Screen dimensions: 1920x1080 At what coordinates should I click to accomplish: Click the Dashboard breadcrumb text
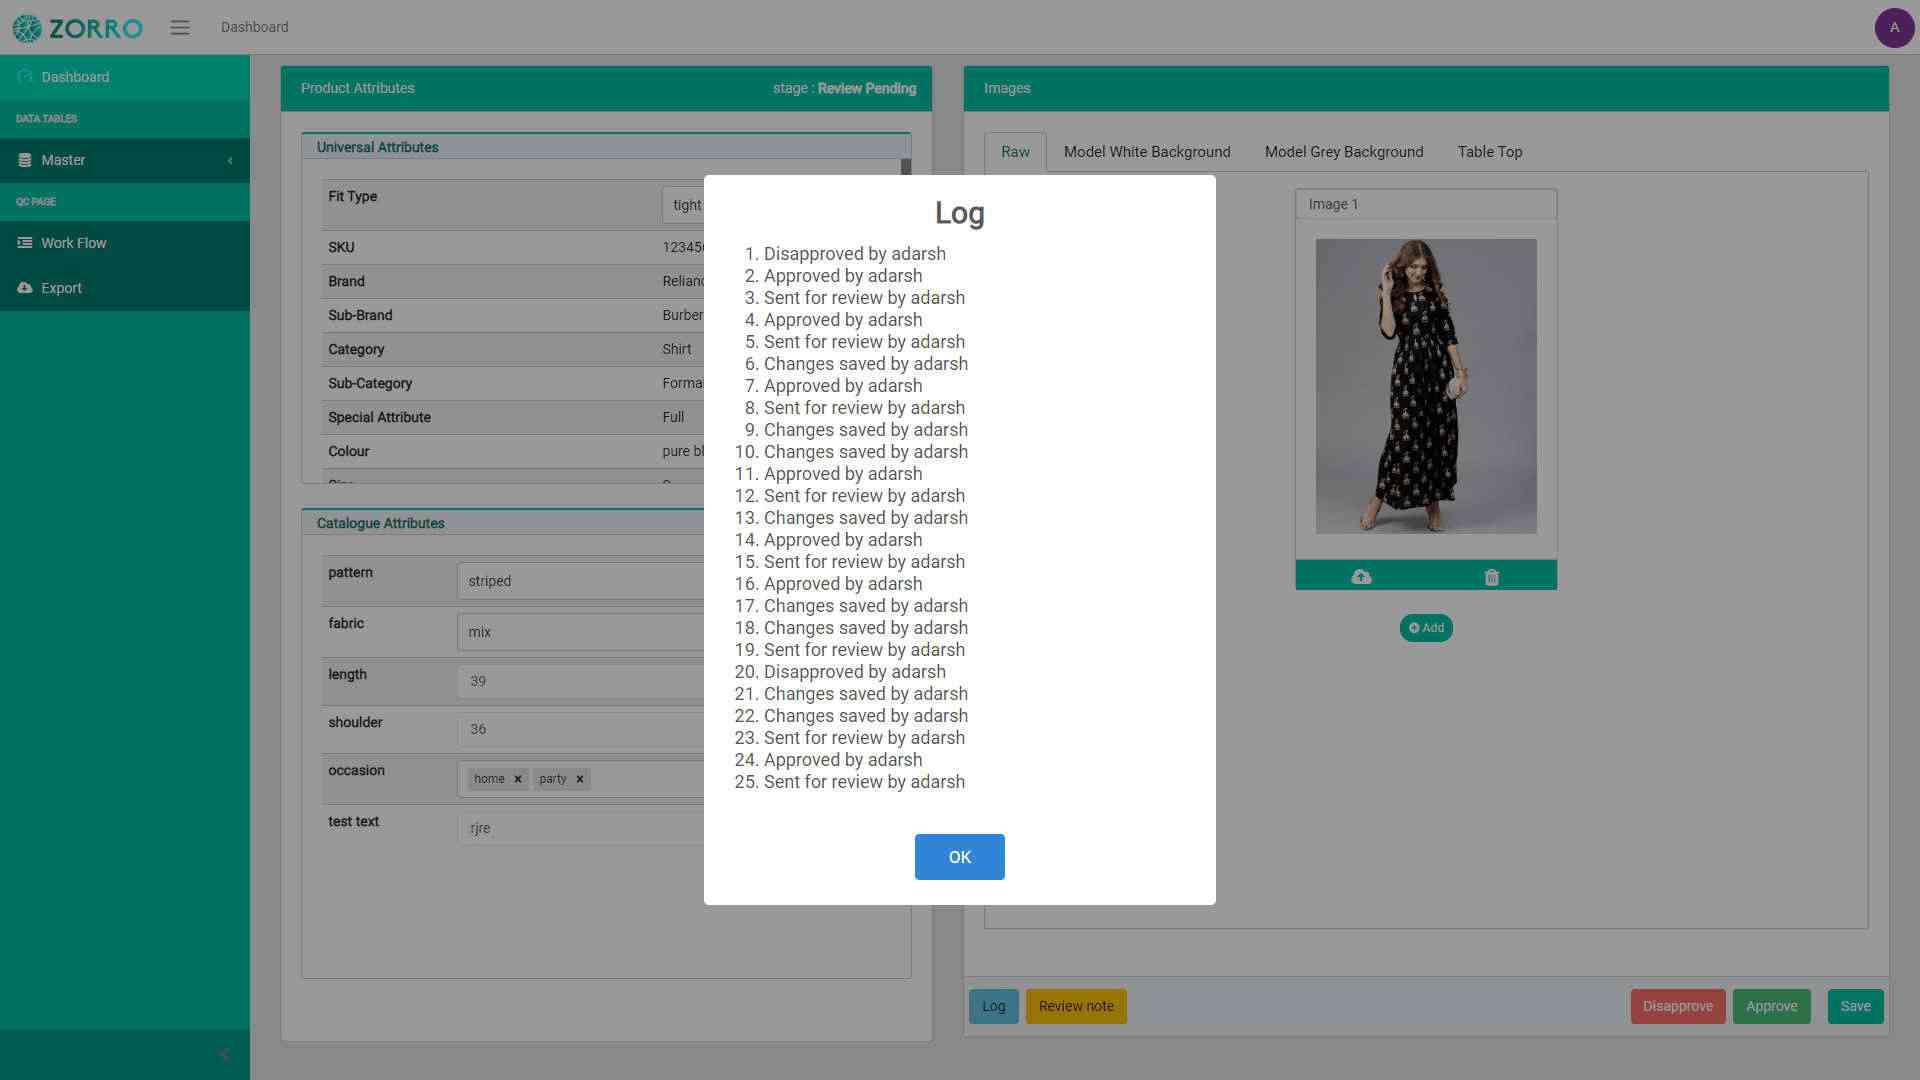(255, 27)
